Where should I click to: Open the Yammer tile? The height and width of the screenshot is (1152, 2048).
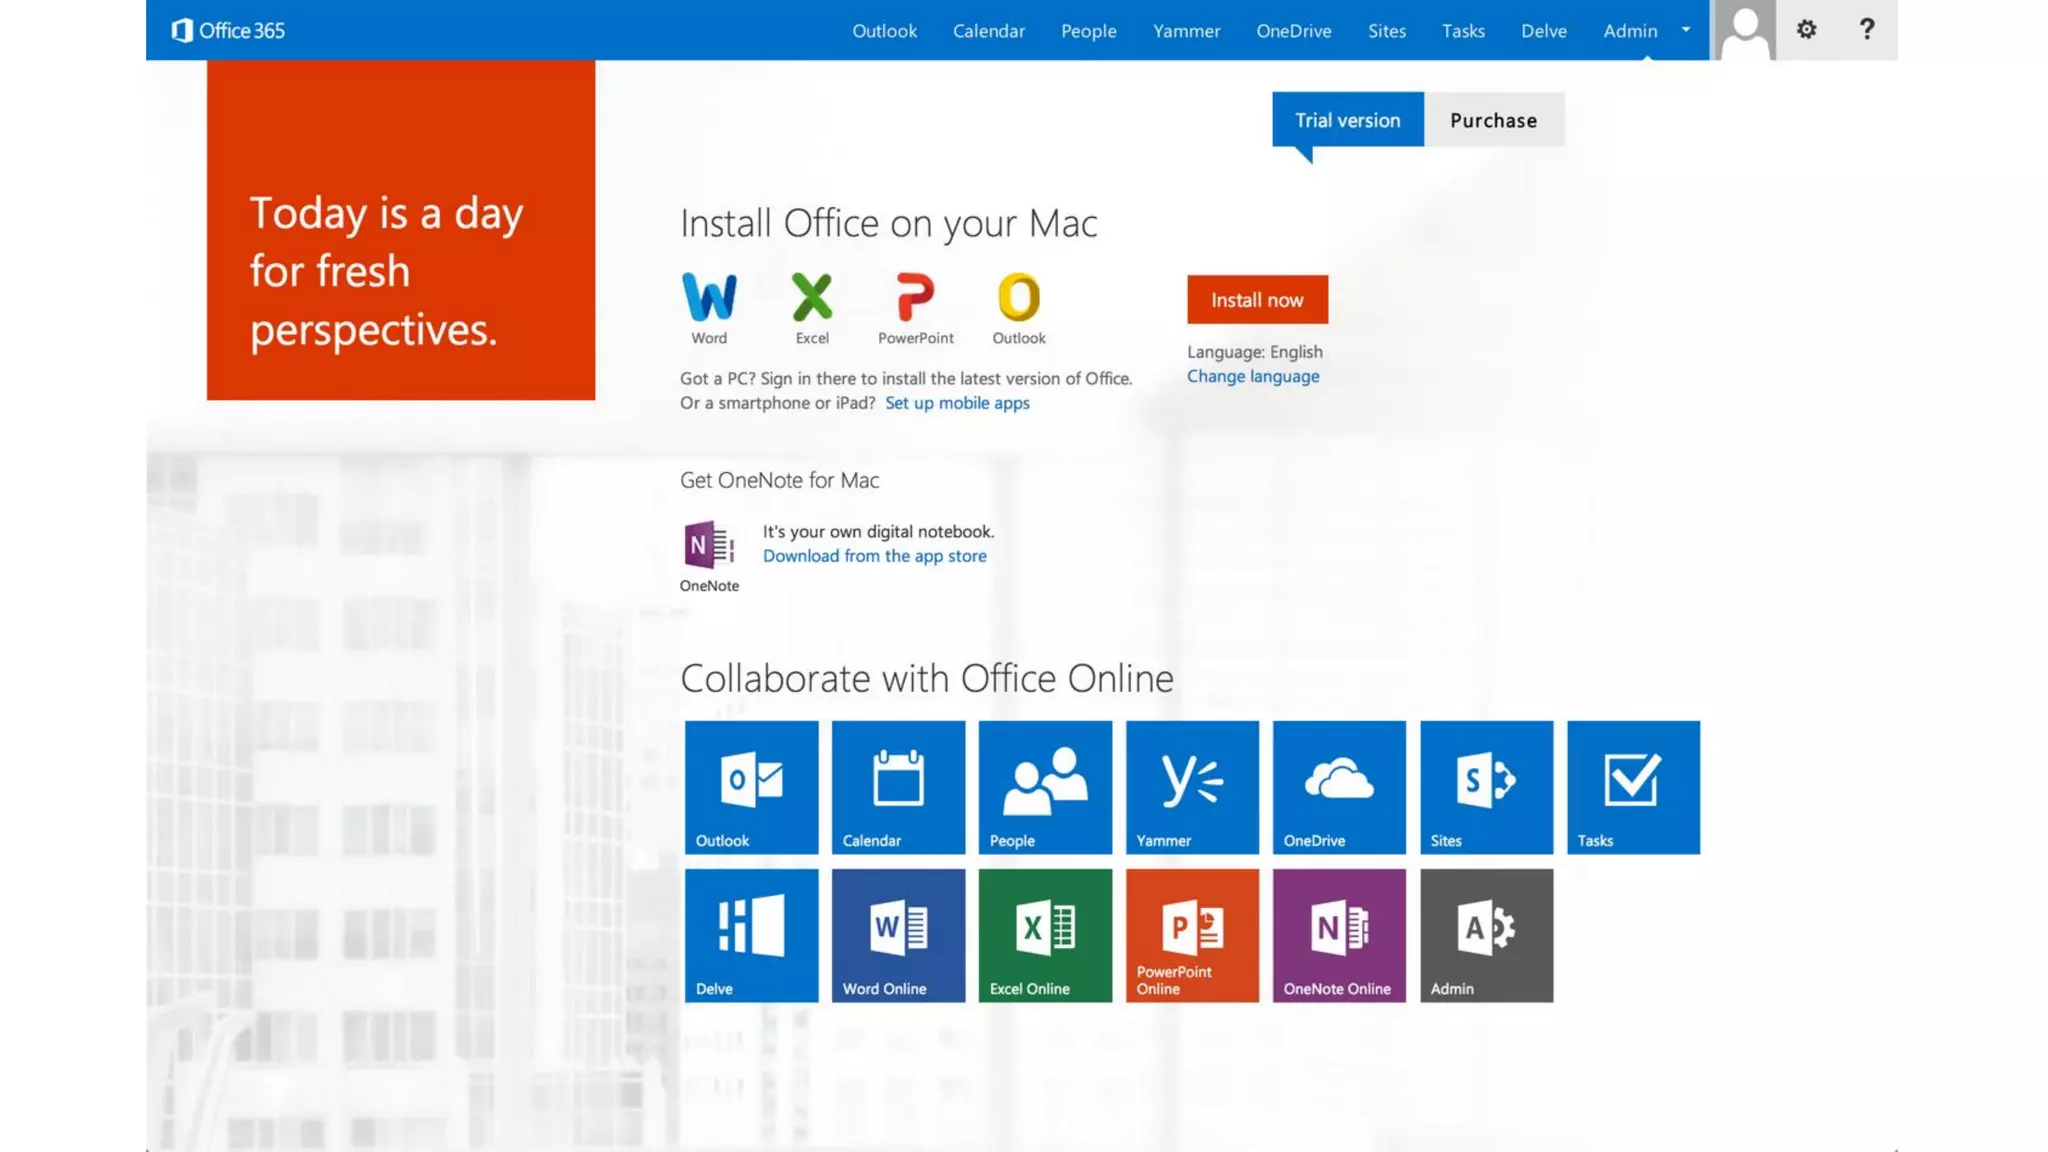[x=1192, y=787]
